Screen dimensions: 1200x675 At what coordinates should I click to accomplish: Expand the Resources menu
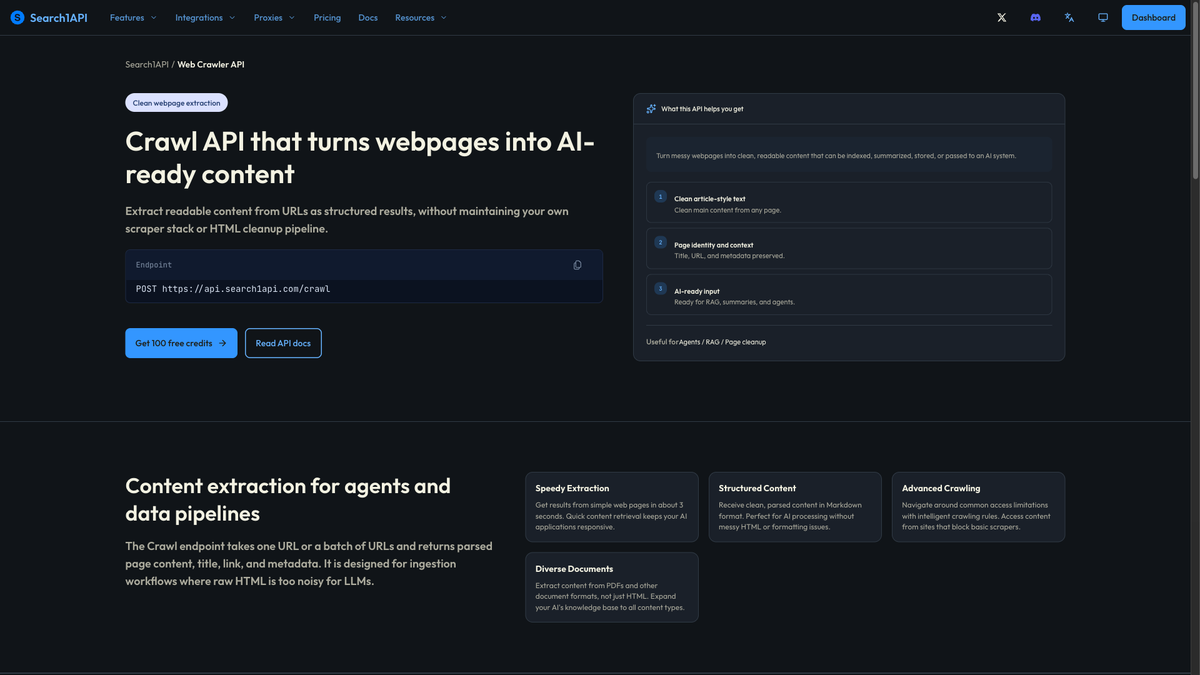tap(421, 17)
